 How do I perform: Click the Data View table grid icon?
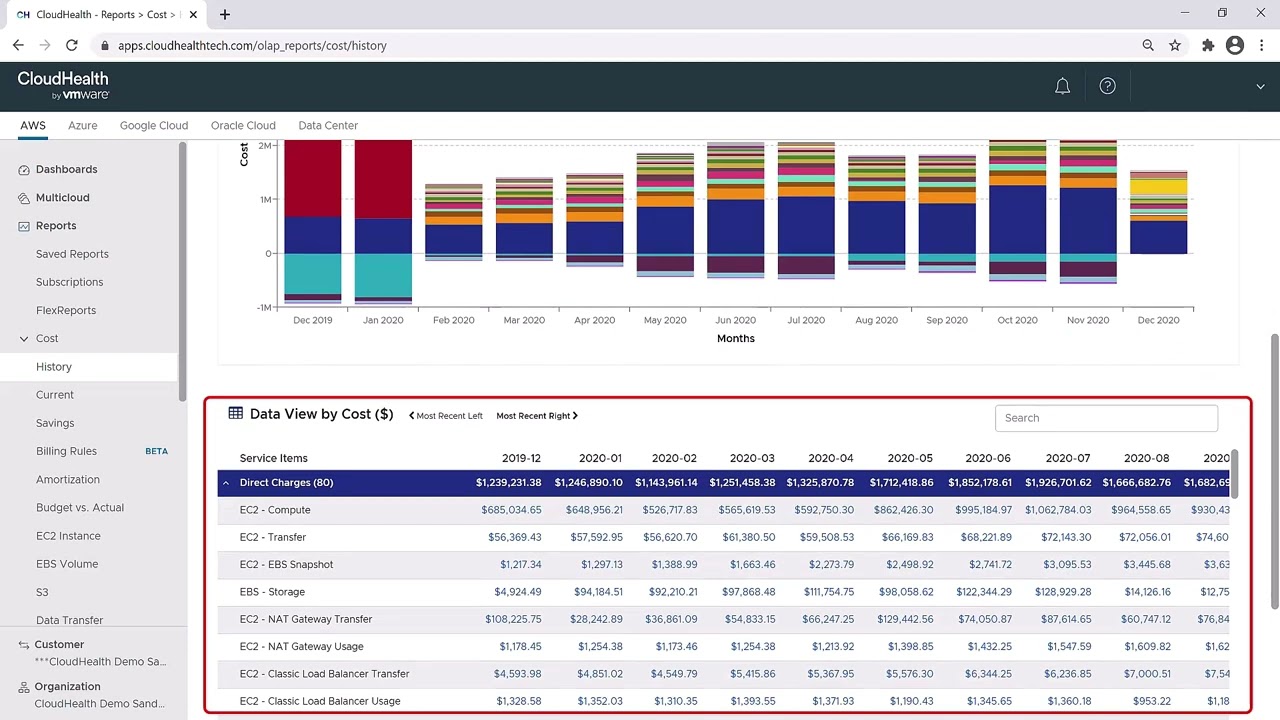point(235,413)
